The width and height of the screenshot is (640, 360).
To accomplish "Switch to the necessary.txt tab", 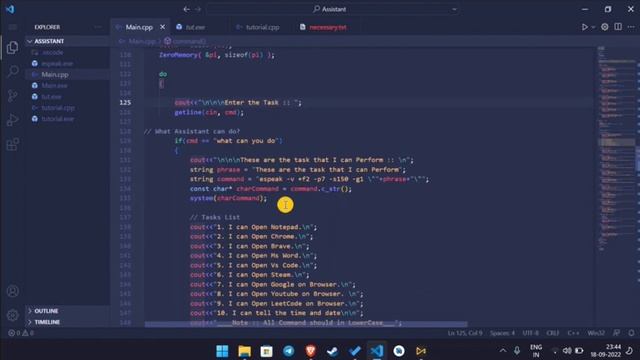I will click(328, 27).
